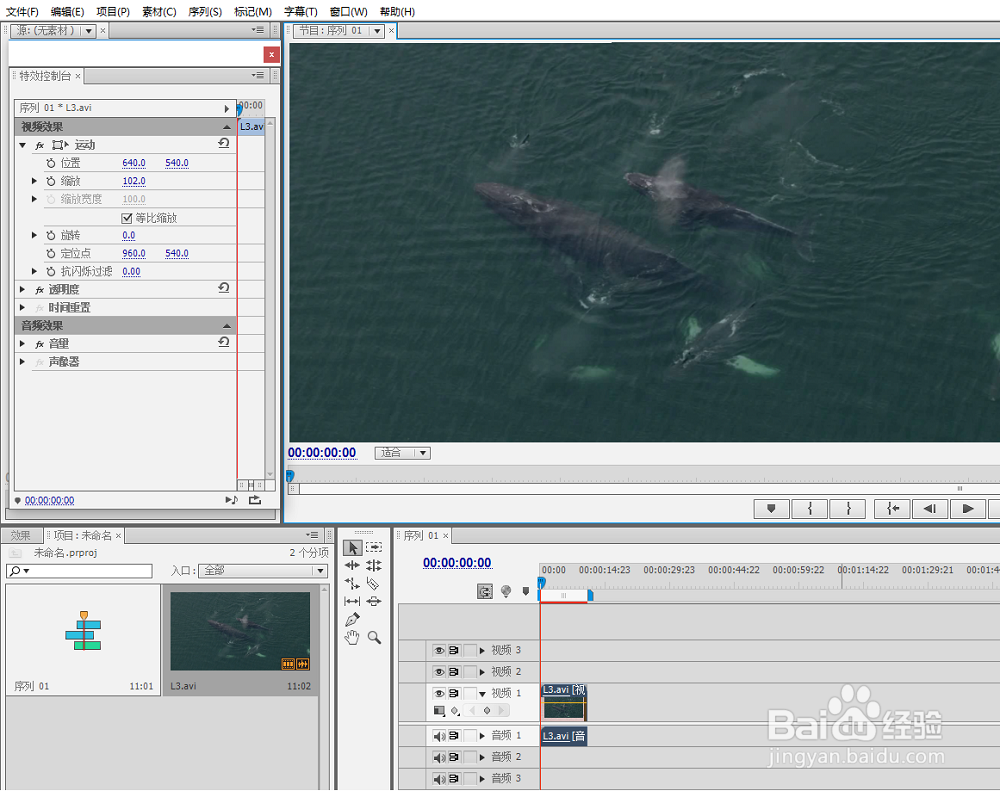Expand the 声像器 effect
Image resolution: width=1000 pixels, height=791 pixels.
(x=22, y=362)
